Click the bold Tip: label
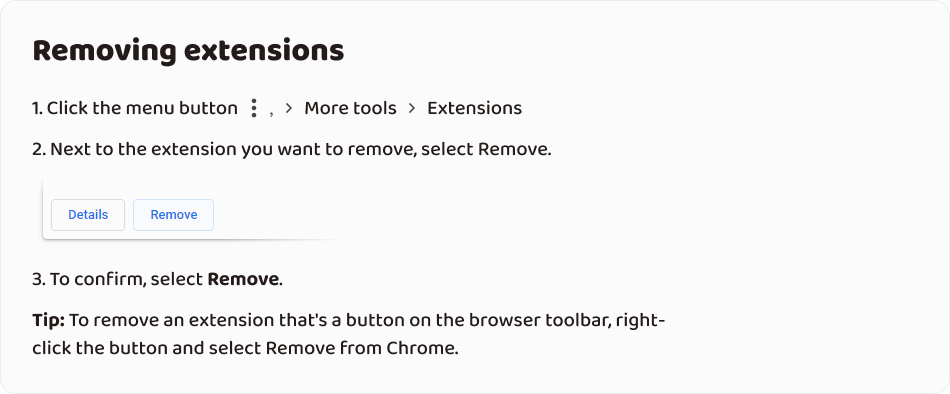950x394 pixels. click(x=48, y=320)
